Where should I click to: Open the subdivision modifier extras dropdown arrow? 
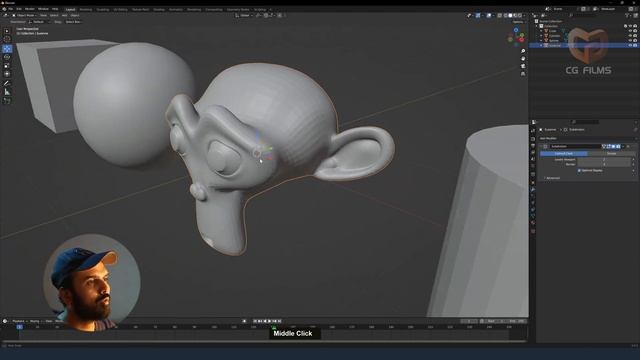click(x=623, y=147)
